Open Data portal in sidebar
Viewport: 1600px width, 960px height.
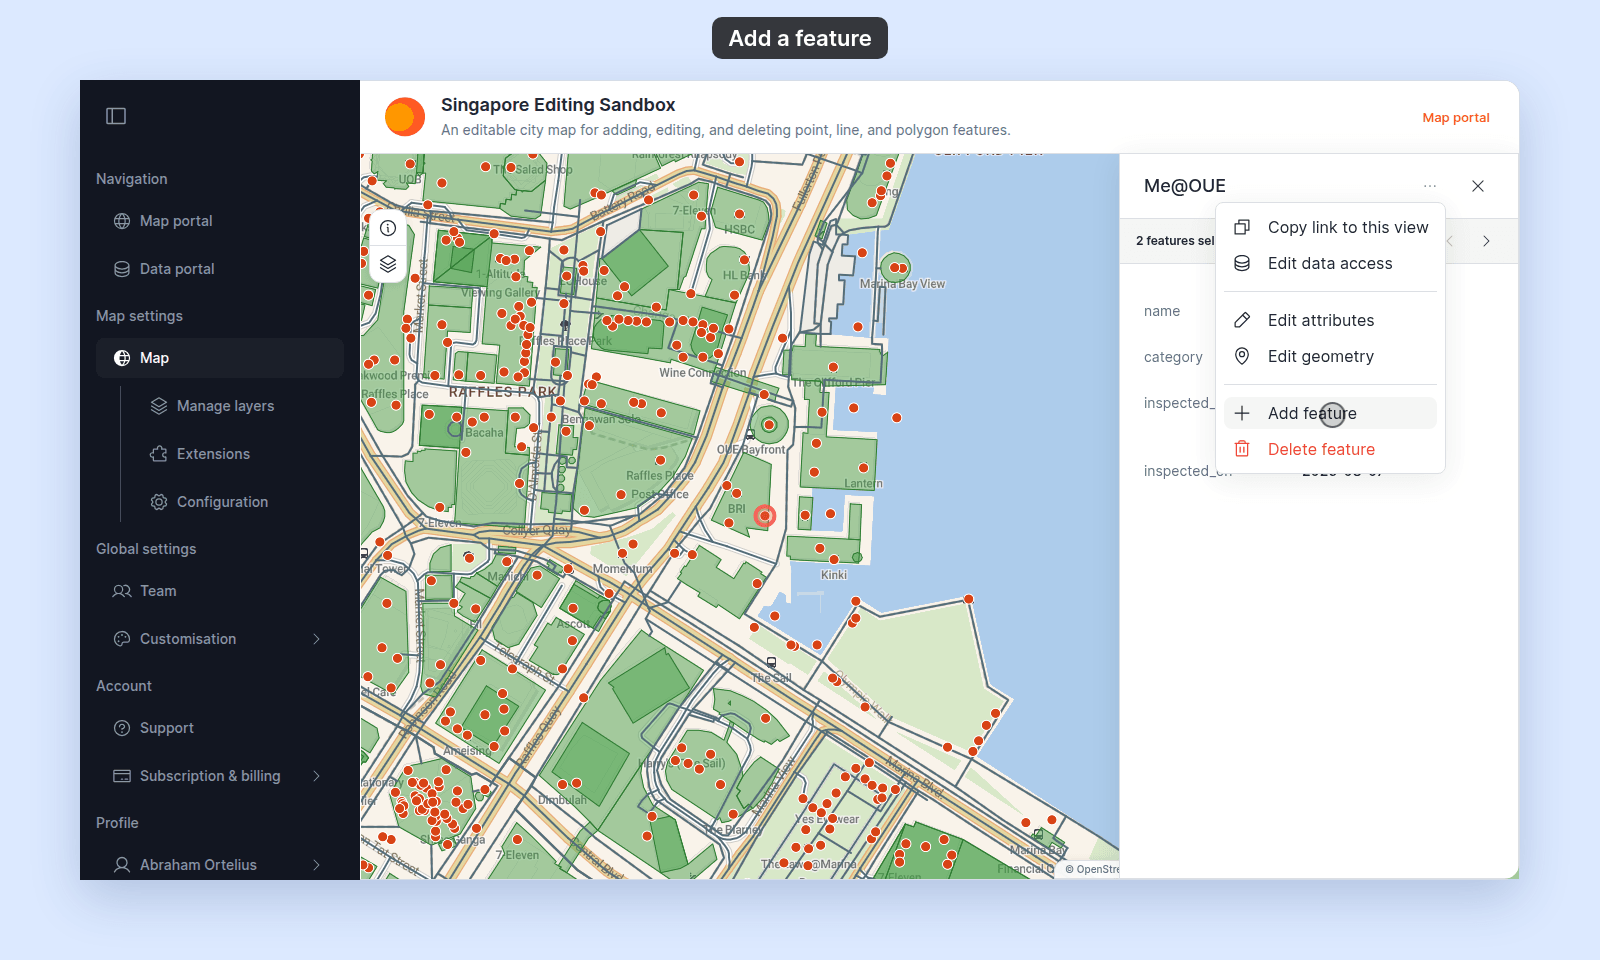(220, 269)
